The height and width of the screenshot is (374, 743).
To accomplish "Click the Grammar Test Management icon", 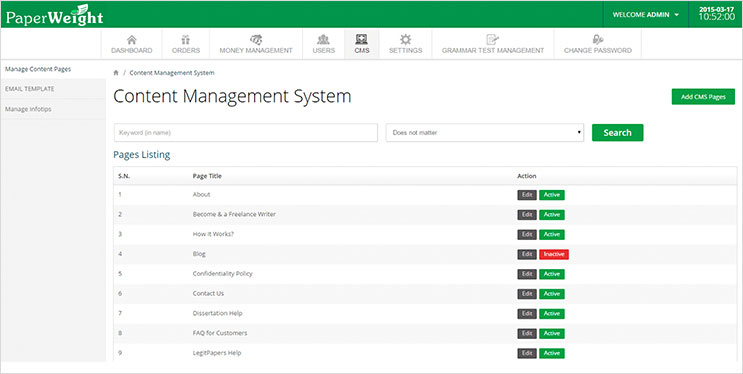I will click(x=493, y=39).
